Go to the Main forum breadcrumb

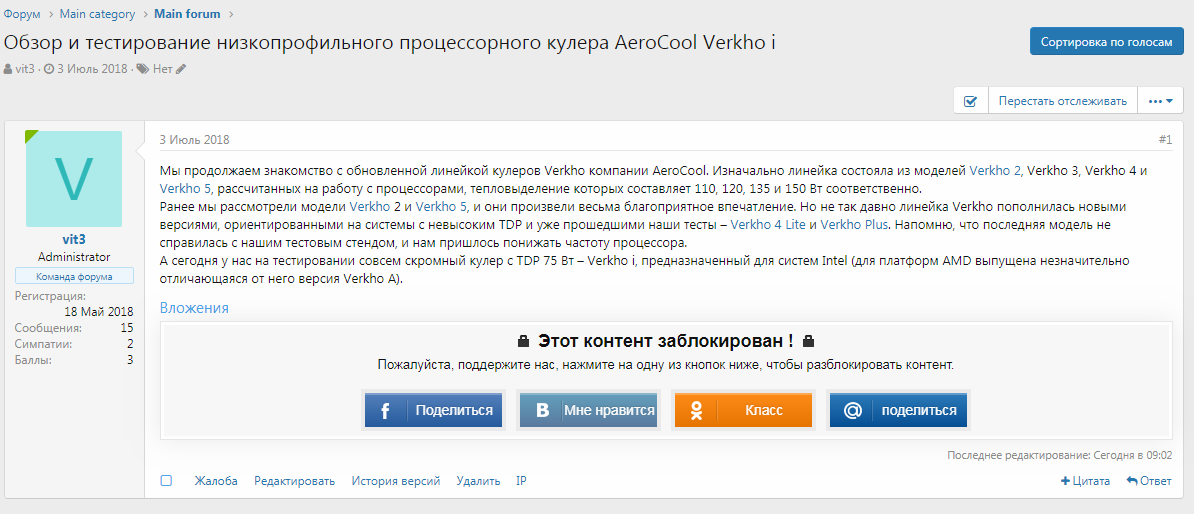click(187, 14)
